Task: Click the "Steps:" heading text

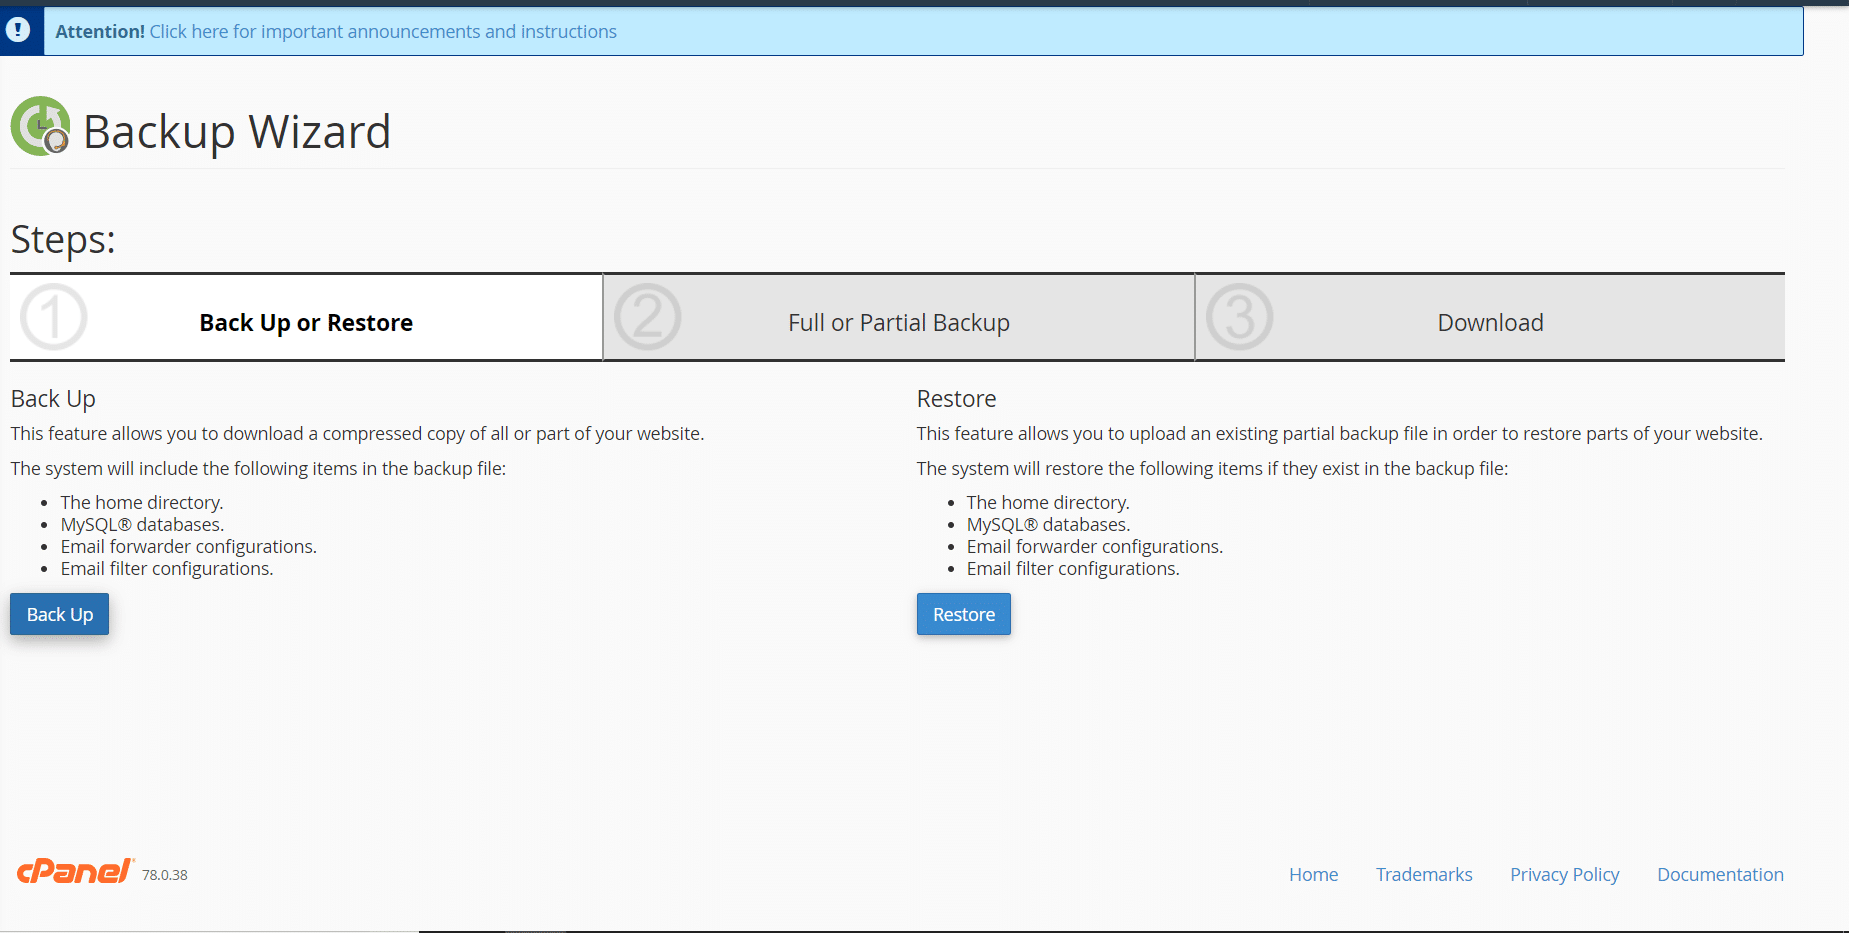Action: [63, 240]
